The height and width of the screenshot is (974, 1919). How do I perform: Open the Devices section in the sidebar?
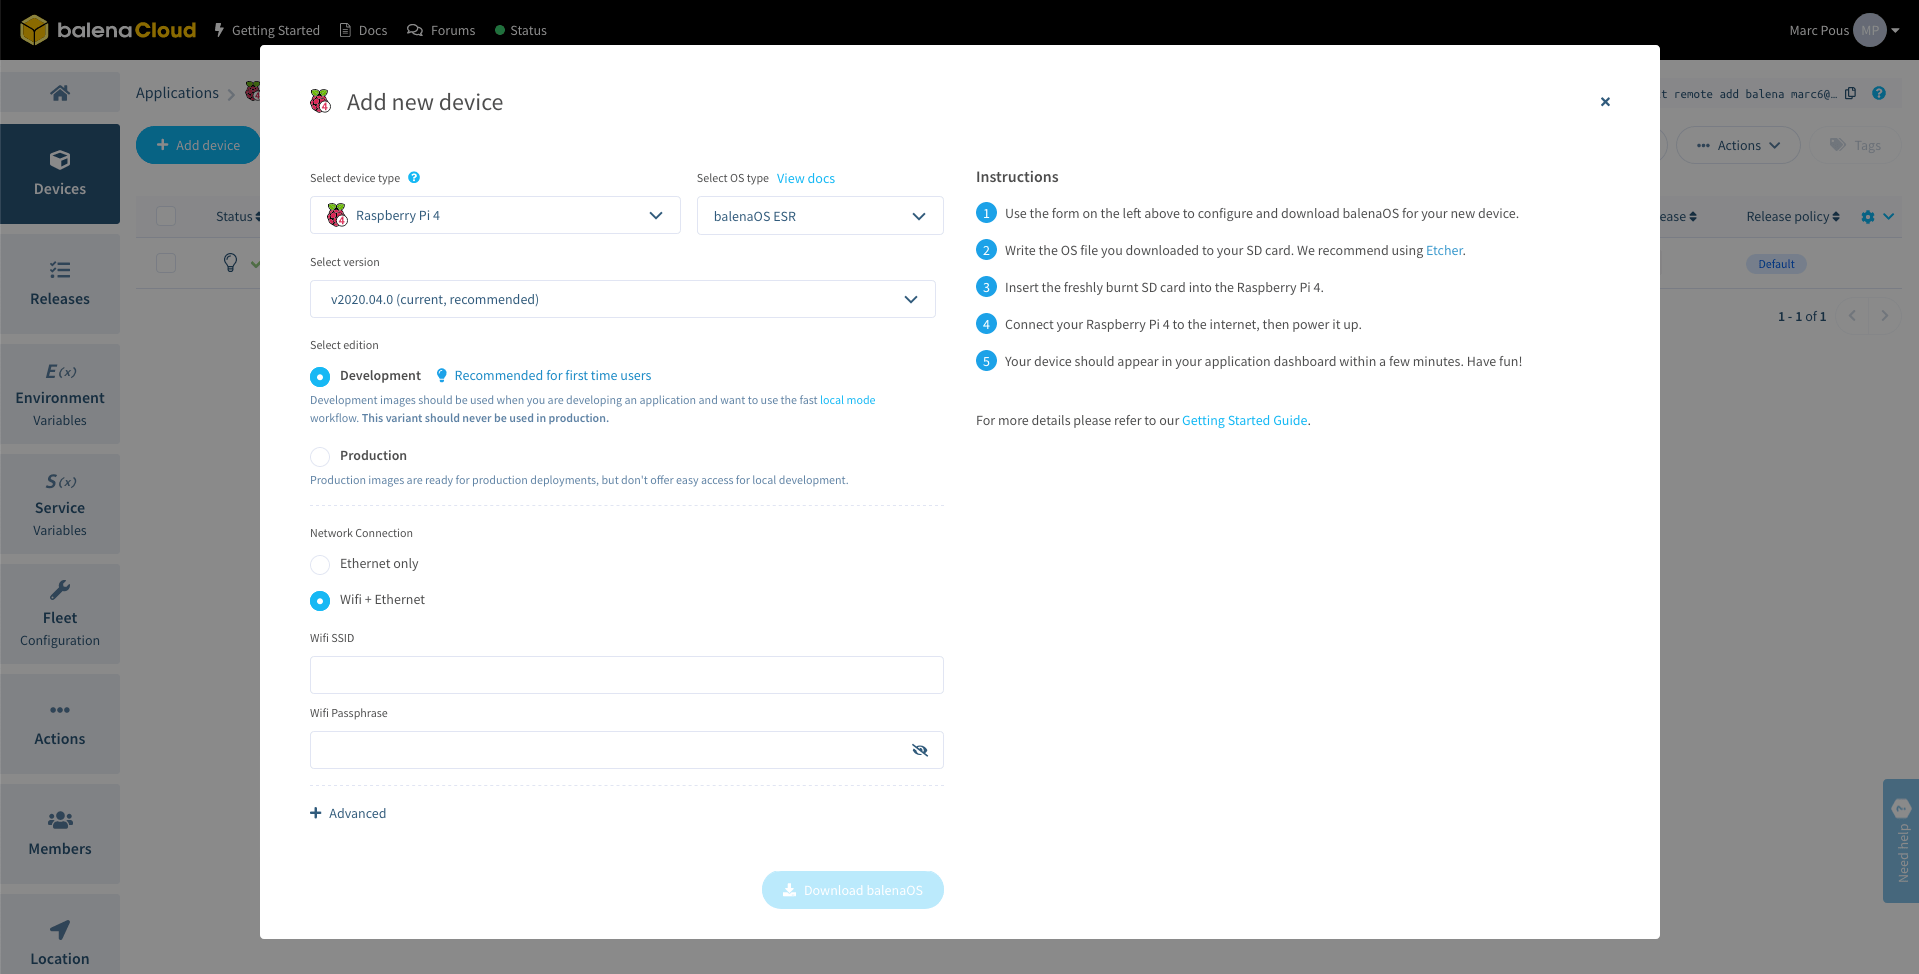click(x=59, y=173)
